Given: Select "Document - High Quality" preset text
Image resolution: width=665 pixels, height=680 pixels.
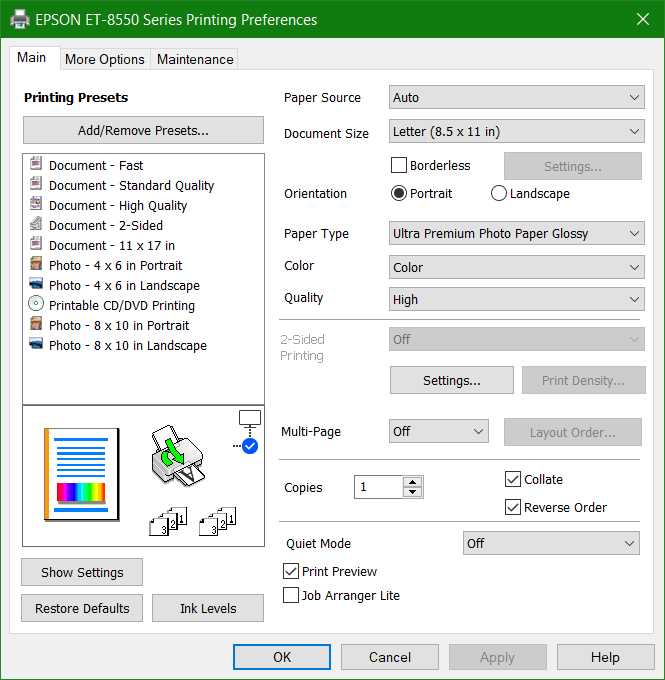Looking at the screenshot, I should click(118, 205).
